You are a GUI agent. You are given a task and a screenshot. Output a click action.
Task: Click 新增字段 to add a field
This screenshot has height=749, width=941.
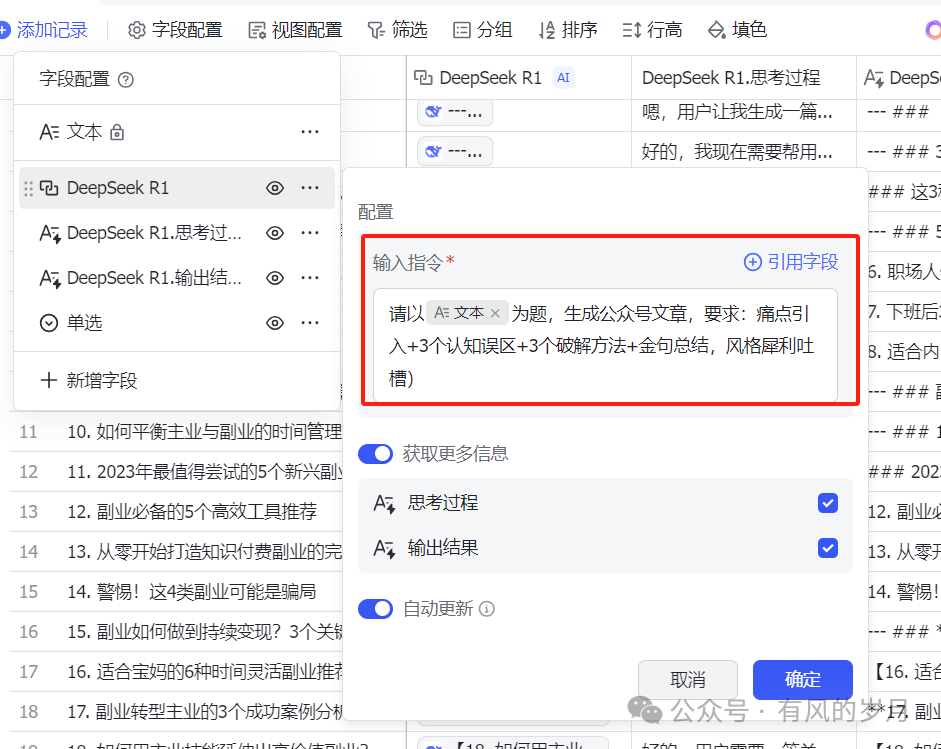point(89,381)
